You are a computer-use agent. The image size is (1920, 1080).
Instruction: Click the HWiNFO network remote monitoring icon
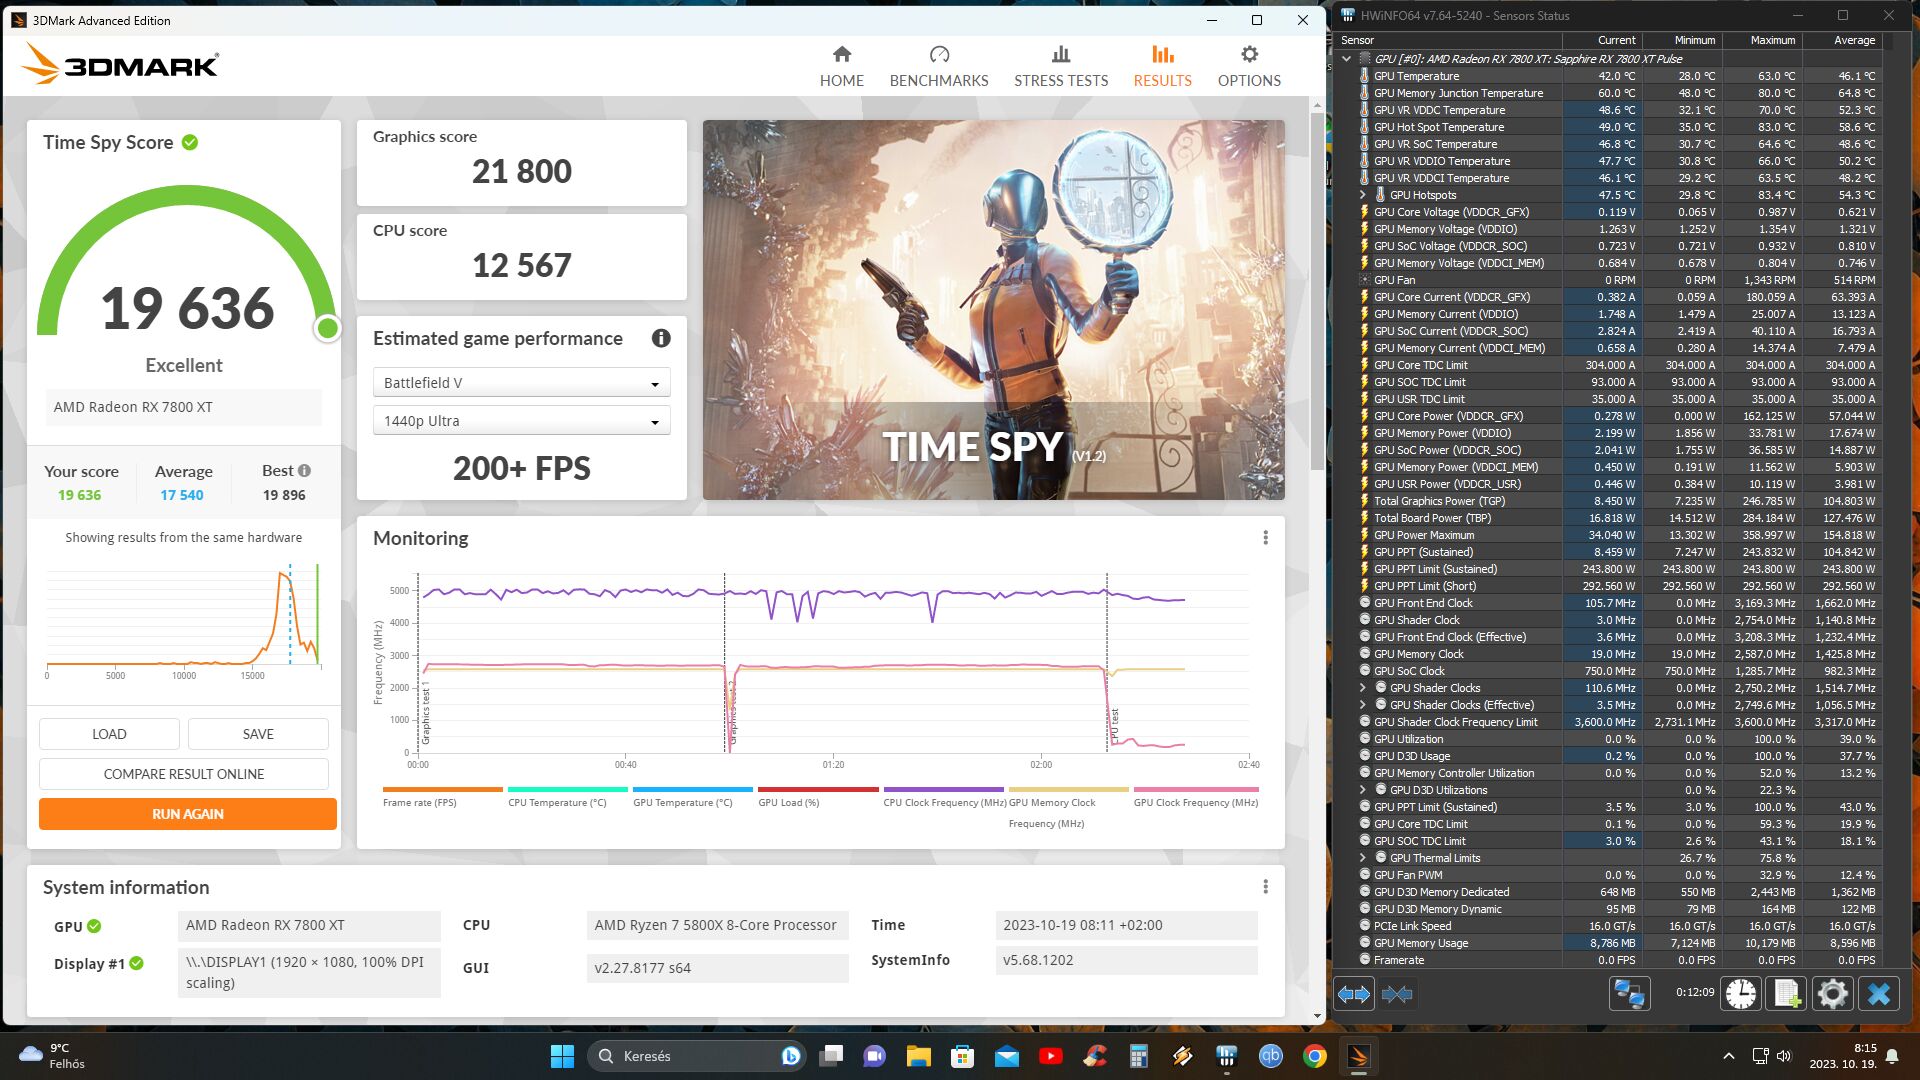[x=1629, y=993]
